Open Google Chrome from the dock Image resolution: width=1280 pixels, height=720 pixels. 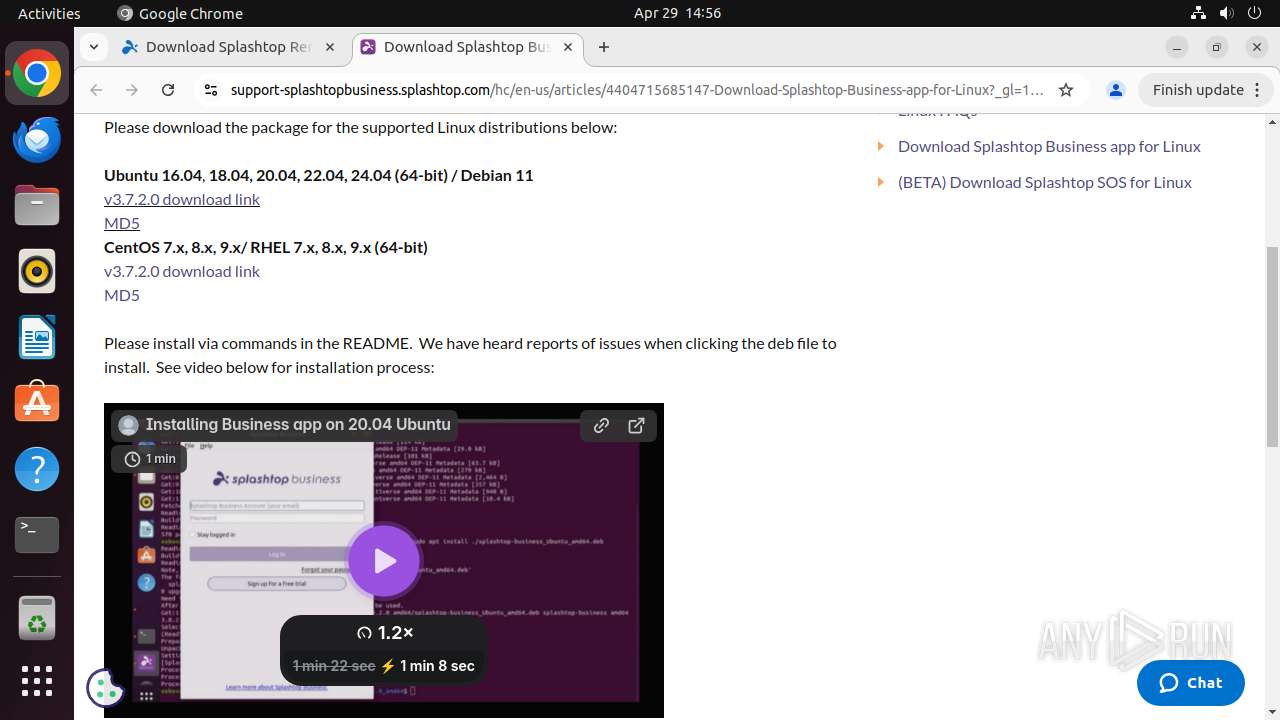pos(37,74)
